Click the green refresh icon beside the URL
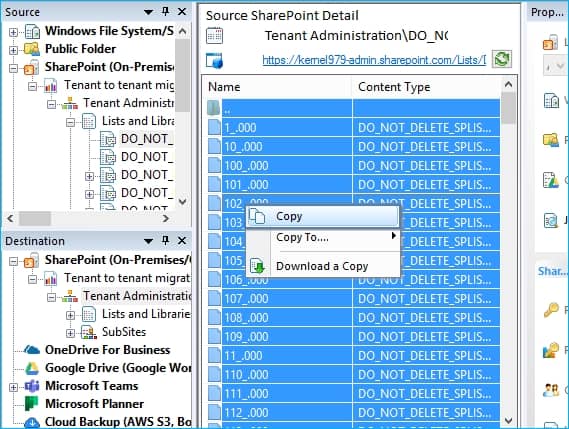This screenshot has height=429, width=569. pos(502,59)
